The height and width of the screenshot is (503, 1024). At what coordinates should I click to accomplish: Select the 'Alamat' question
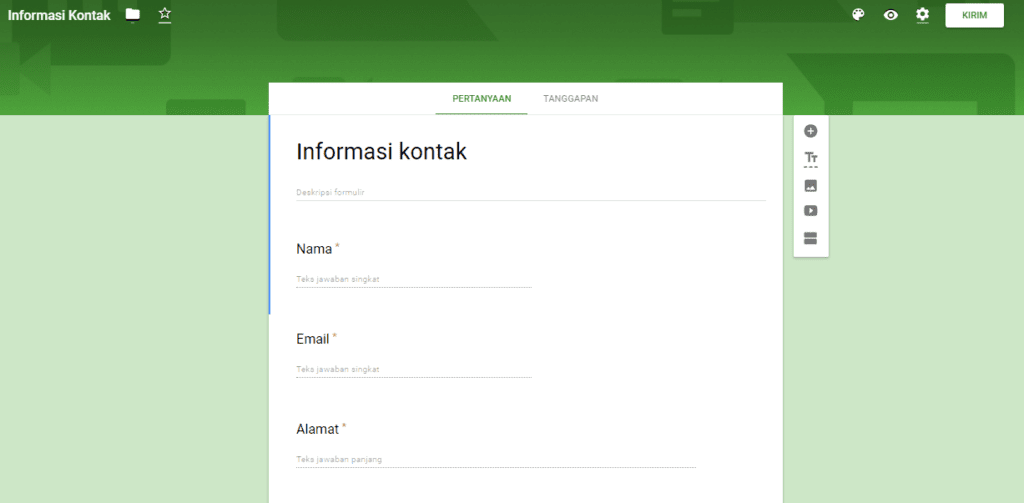point(317,429)
